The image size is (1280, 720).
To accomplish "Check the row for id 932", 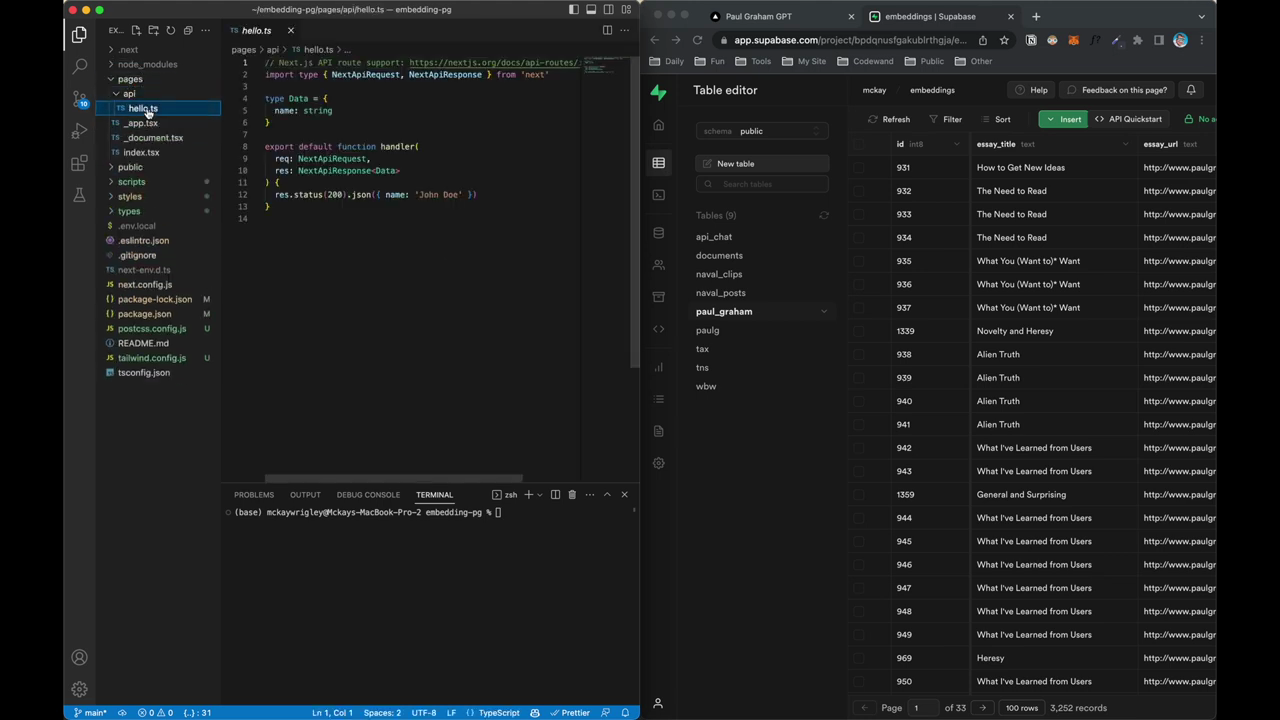I will coord(859,191).
